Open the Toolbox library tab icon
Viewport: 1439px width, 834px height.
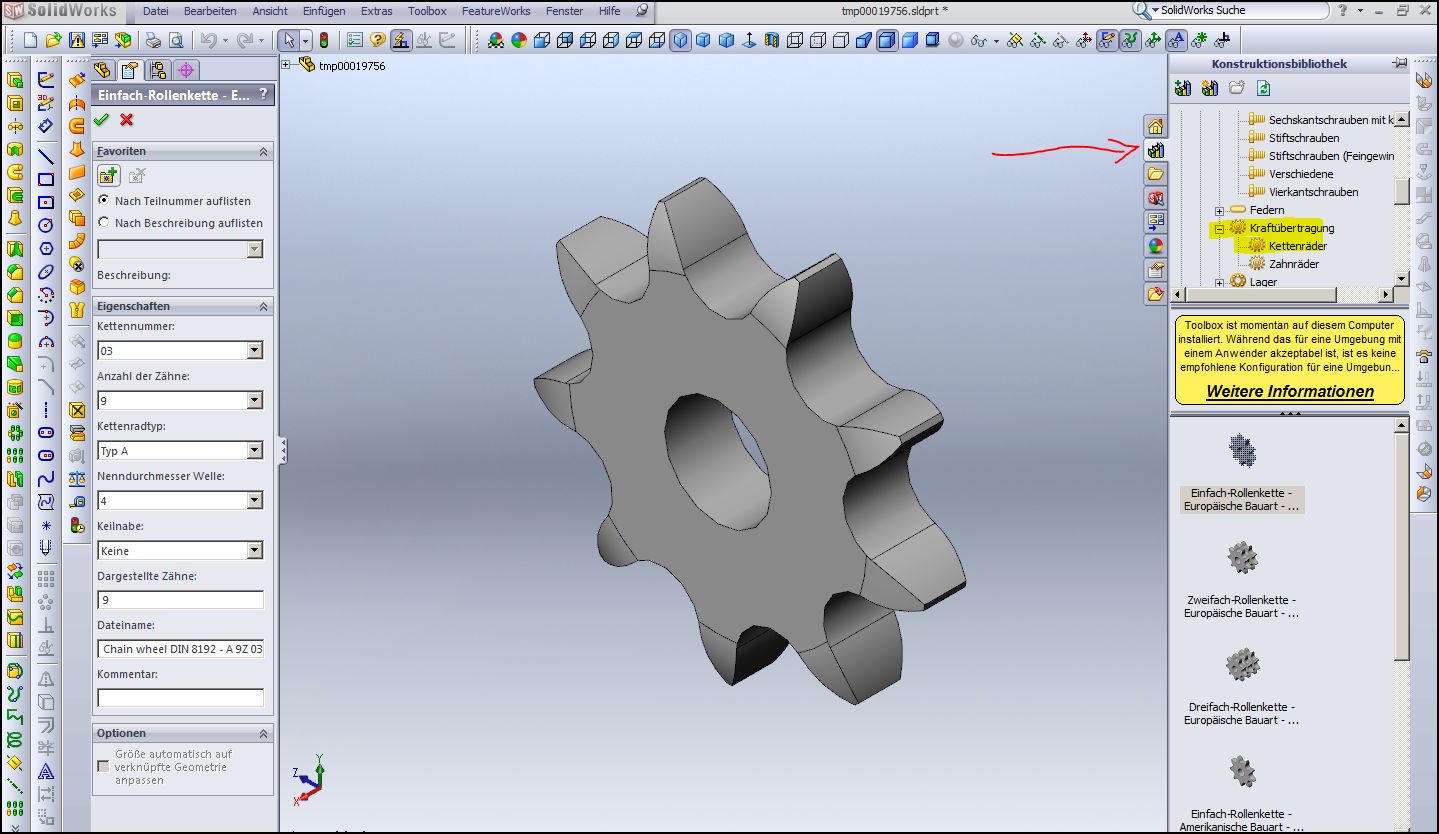1155,151
